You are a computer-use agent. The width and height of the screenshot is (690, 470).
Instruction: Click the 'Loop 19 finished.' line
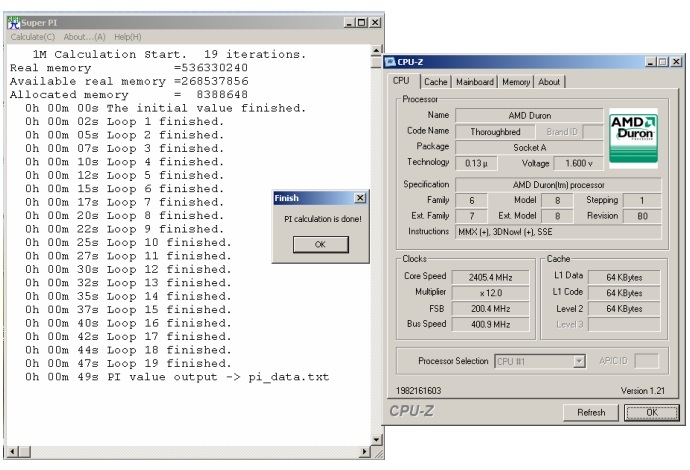click(128, 364)
